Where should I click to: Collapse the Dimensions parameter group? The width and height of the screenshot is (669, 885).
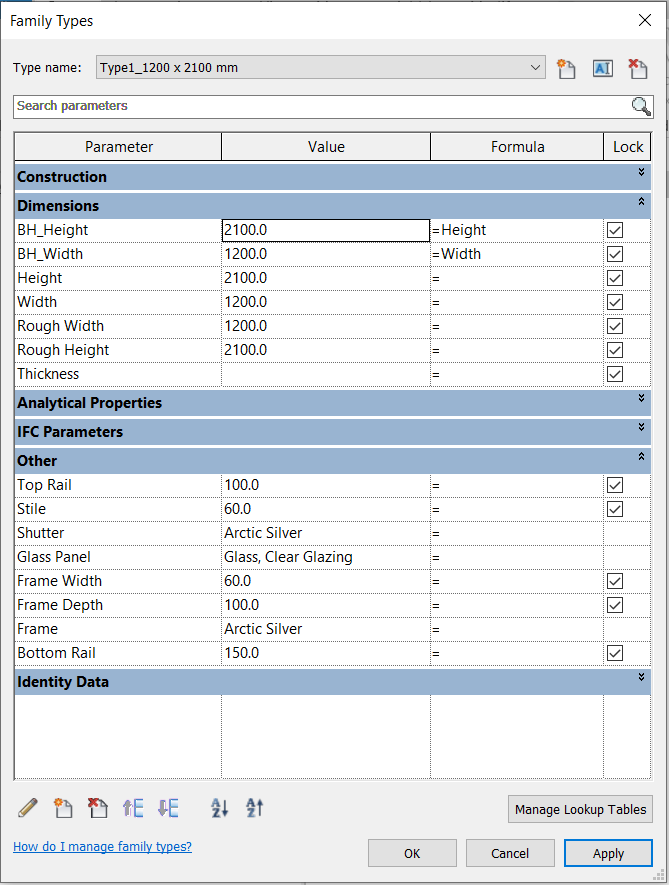click(x=641, y=203)
